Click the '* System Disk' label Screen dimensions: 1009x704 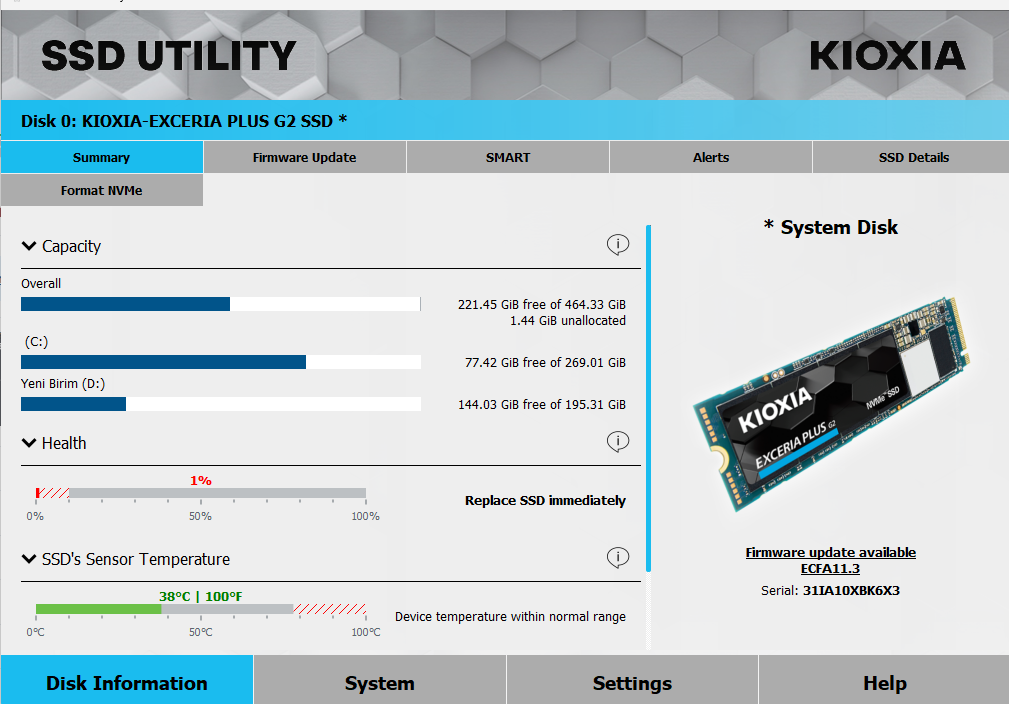tap(831, 227)
